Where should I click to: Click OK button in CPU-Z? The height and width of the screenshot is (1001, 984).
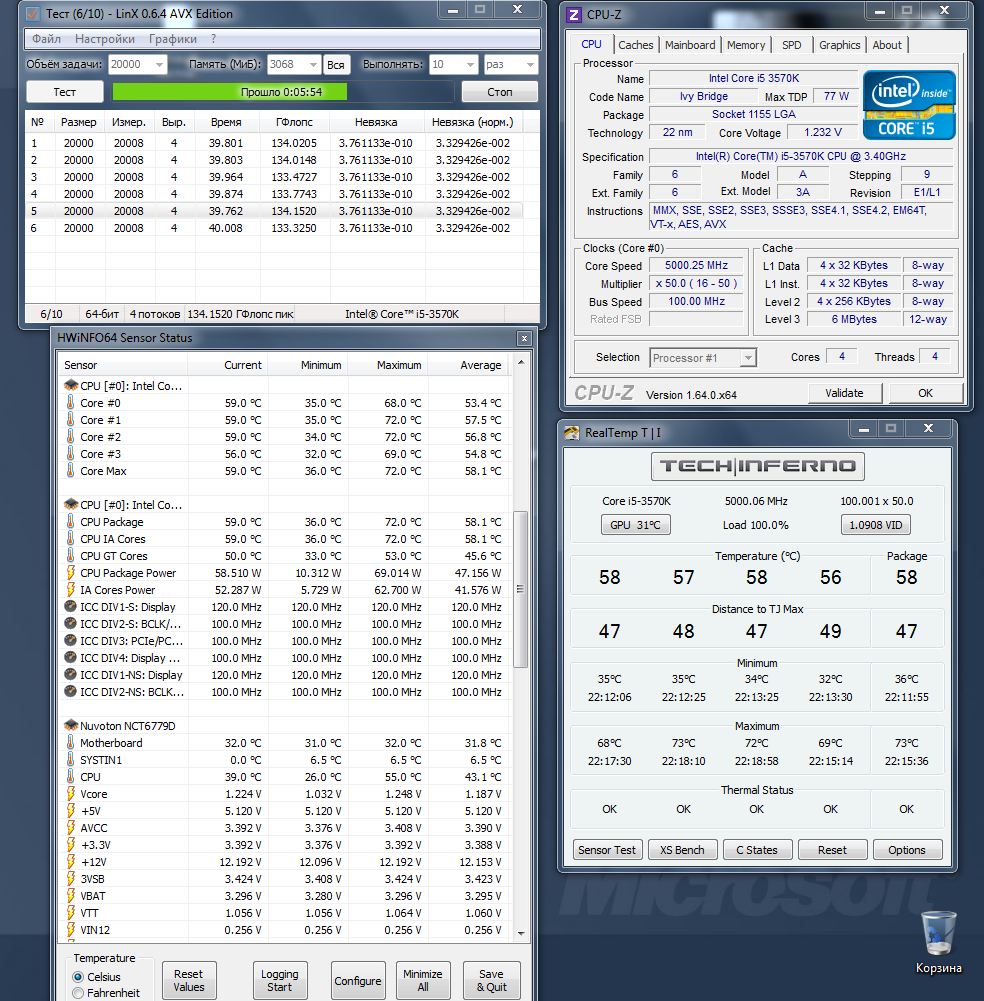[925, 393]
